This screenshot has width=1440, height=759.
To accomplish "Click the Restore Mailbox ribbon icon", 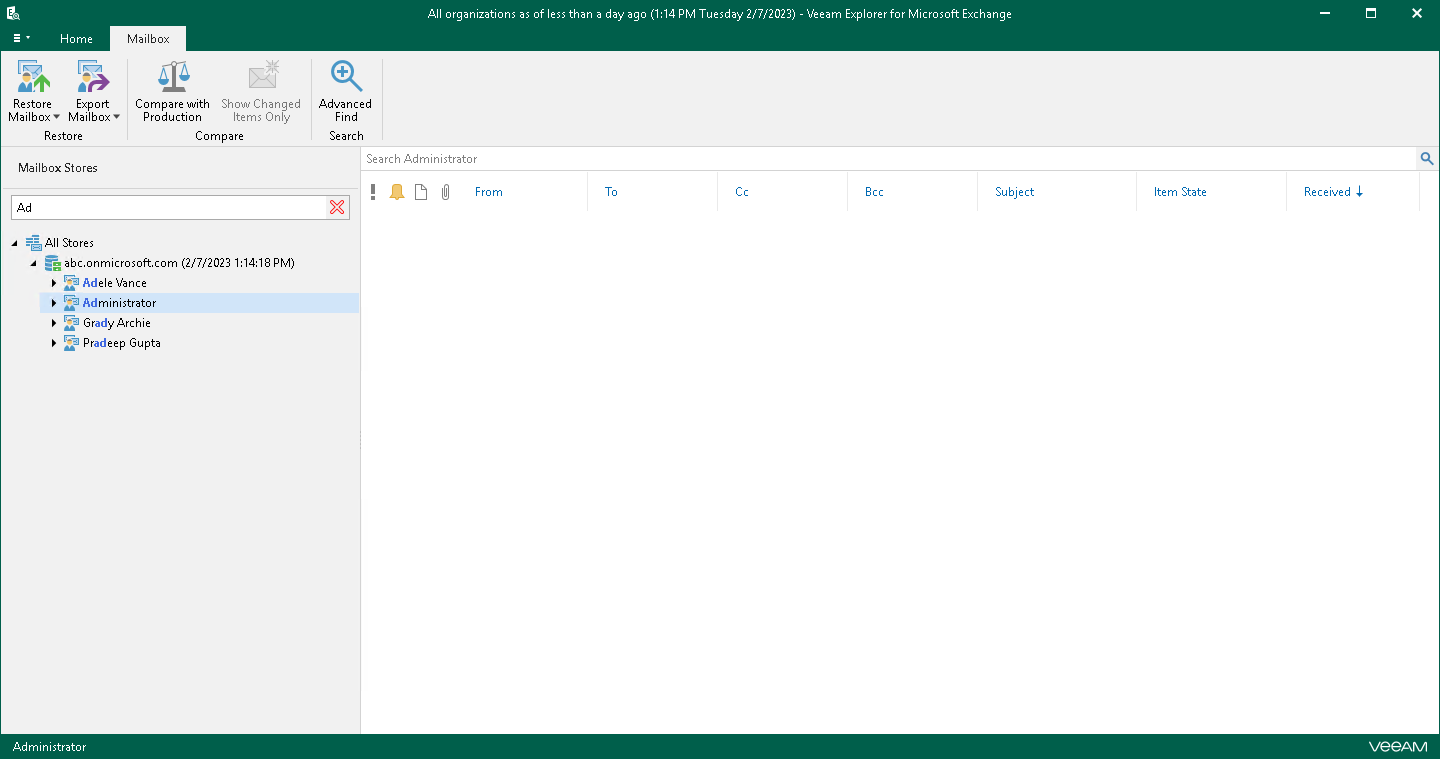I will [33, 76].
